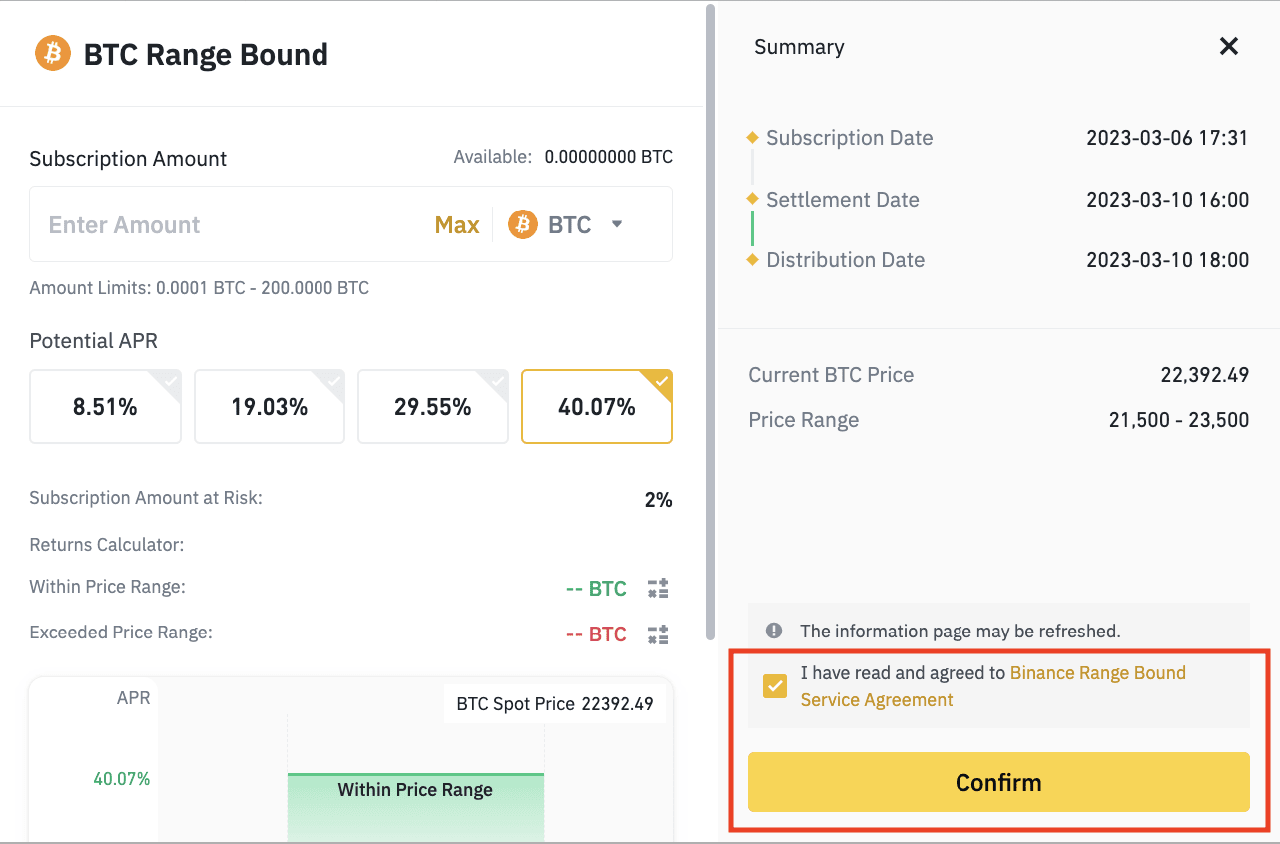Viewport: 1280px width, 844px height.
Task: Close the Summary panel with the X
Action: [1229, 46]
